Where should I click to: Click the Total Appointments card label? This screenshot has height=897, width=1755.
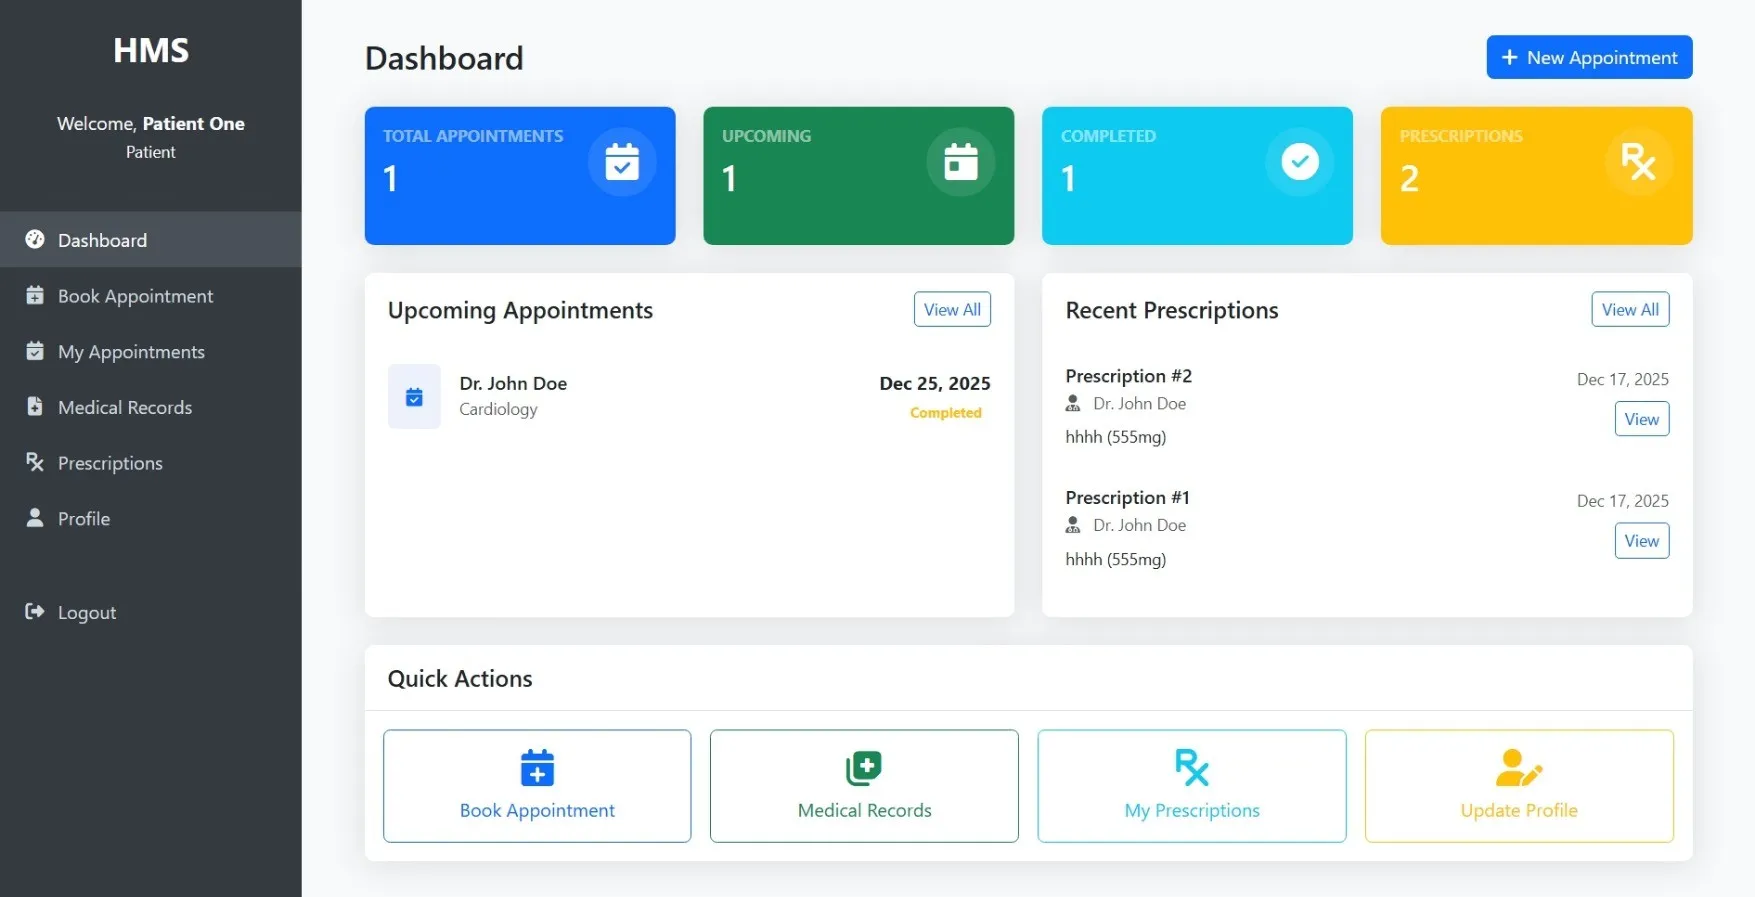(473, 136)
